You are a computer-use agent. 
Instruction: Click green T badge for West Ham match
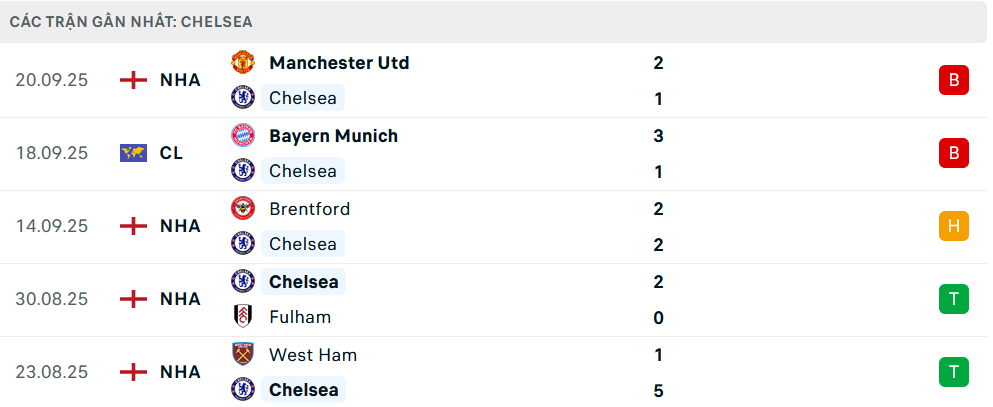[953, 372]
